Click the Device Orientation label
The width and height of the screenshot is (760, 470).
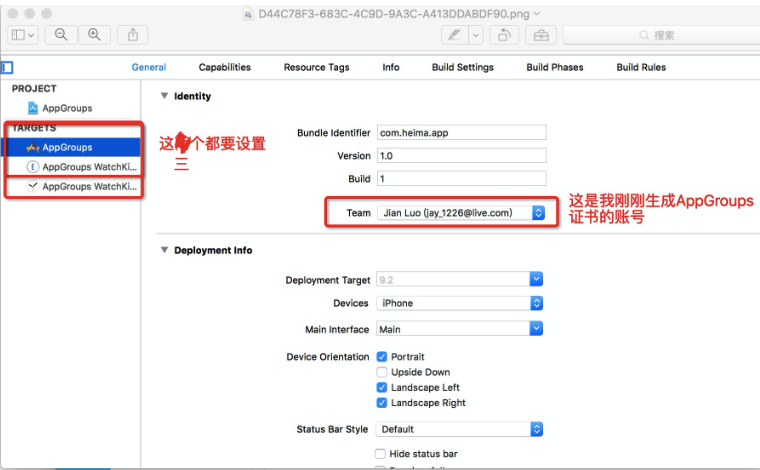tap(328, 357)
